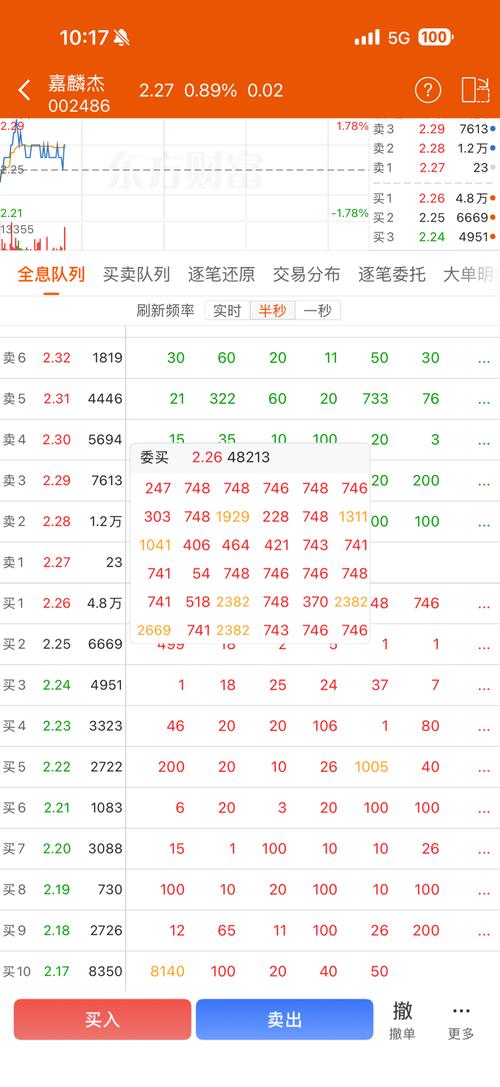Switch to 逐笔还原 tab
The height and width of the screenshot is (1087, 500).
pyautogui.click(x=221, y=275)
